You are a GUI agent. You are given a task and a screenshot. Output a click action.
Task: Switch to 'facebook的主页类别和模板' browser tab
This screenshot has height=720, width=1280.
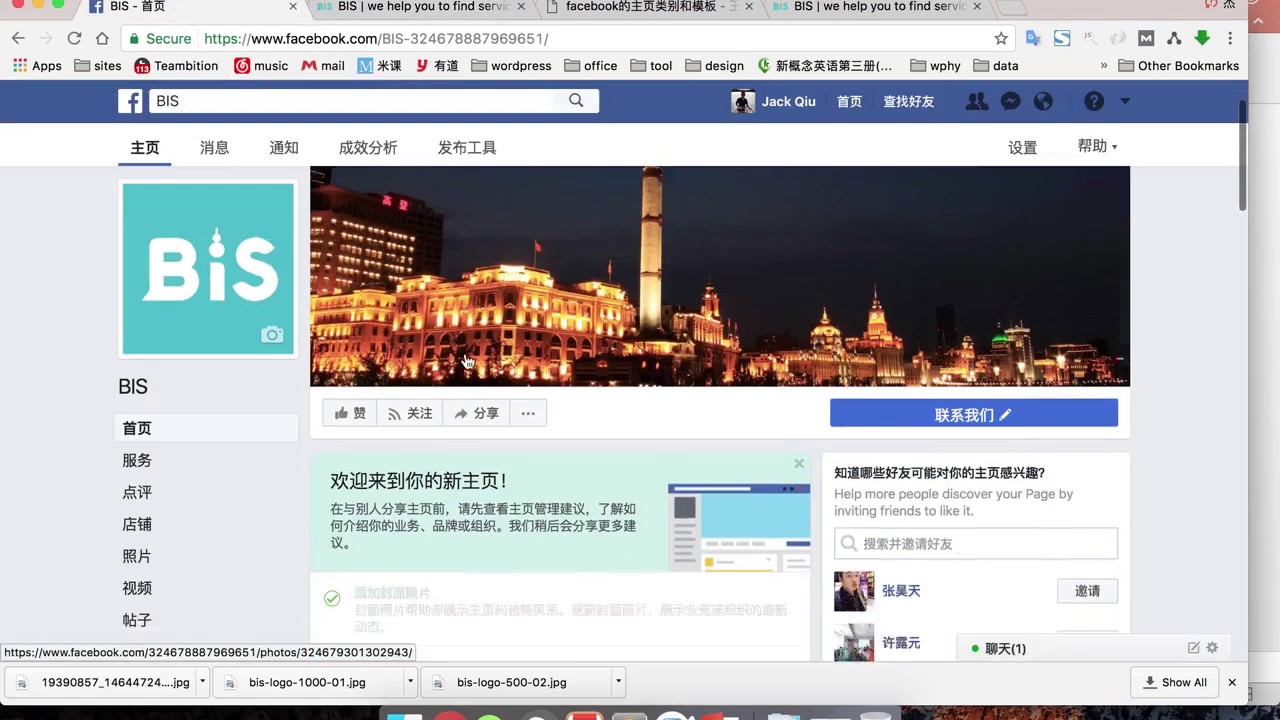[650, 7]
